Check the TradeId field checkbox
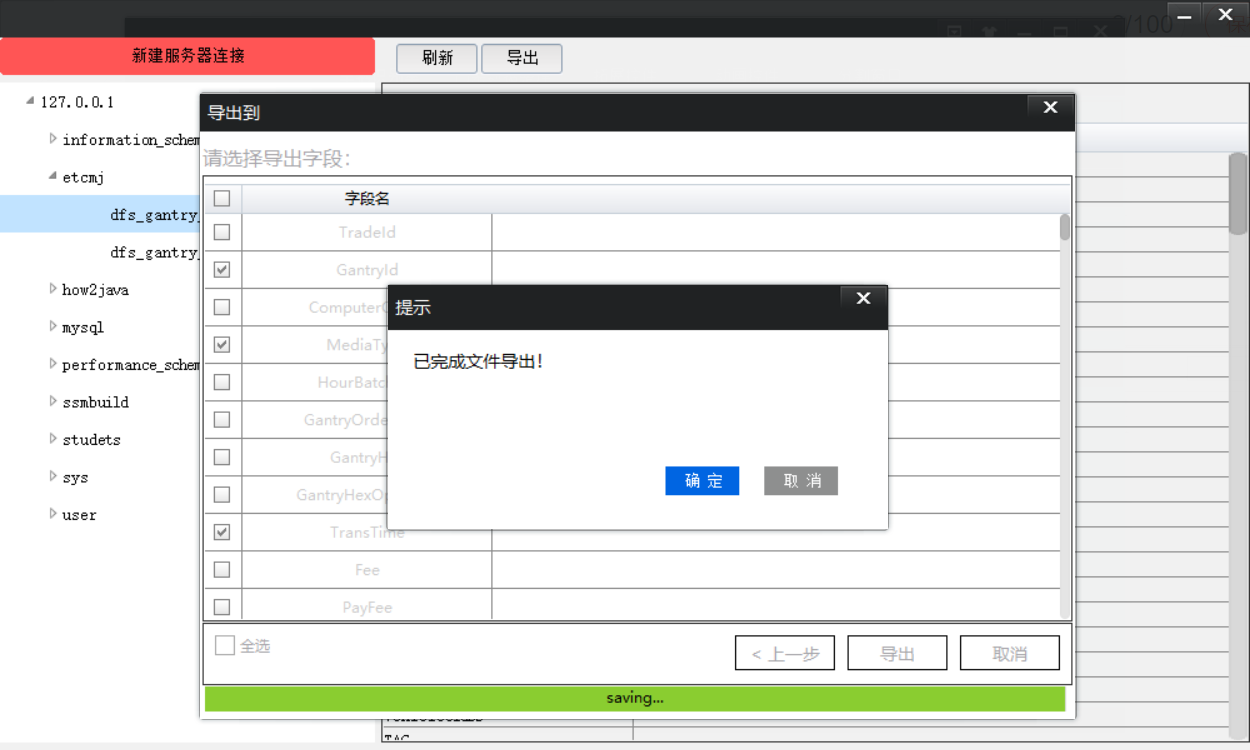This screenshot has width=1250, height=750. [x=222, y=232]
